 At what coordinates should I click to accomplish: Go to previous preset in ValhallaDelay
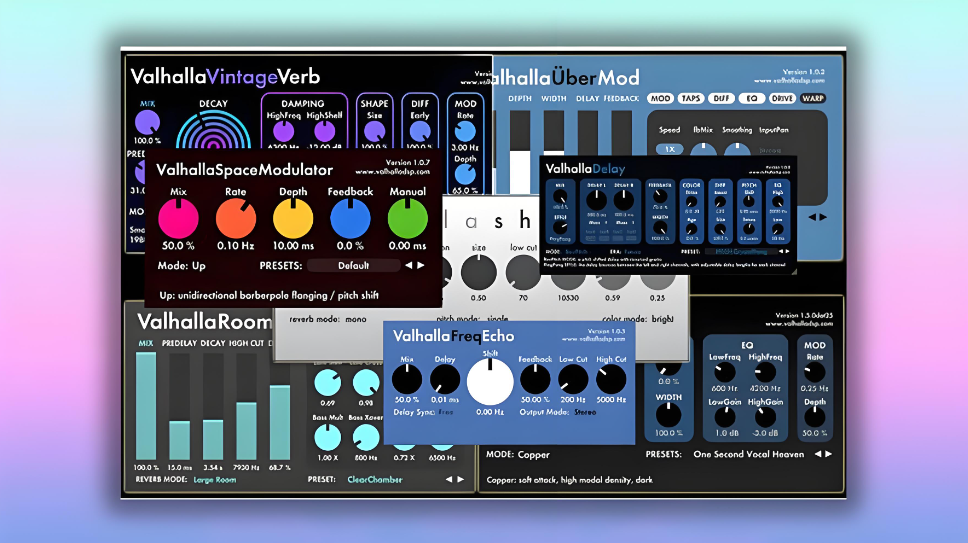tap(781, 251)
